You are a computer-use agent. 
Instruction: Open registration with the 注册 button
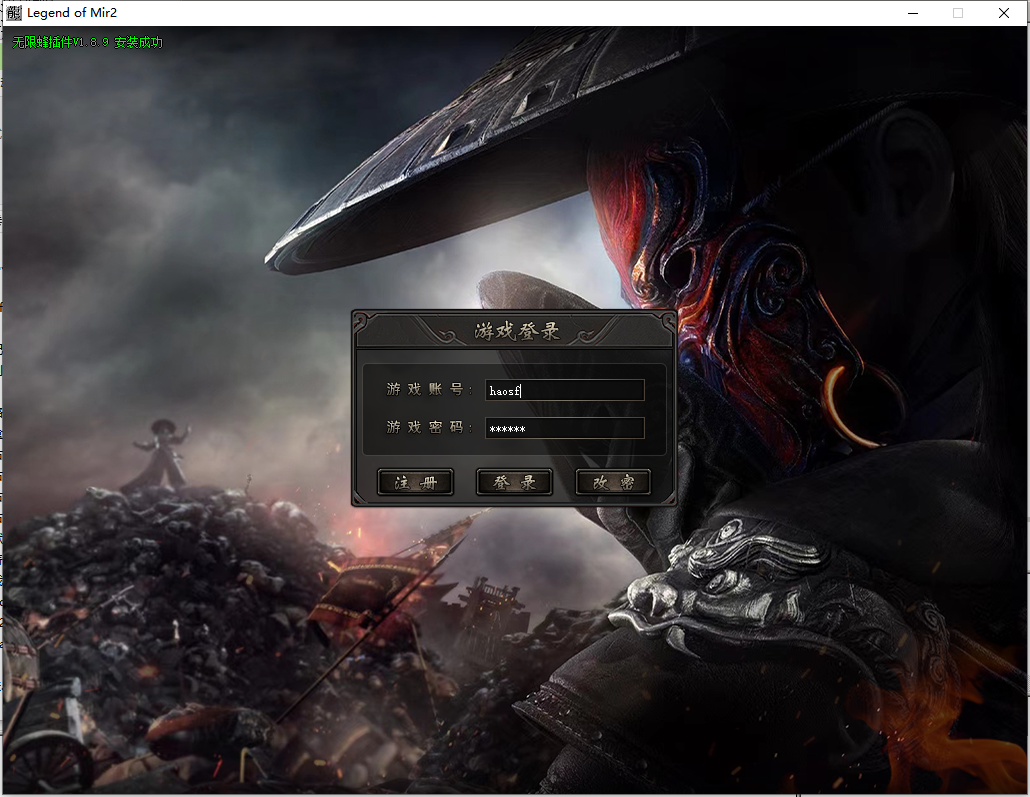[415, 482]
